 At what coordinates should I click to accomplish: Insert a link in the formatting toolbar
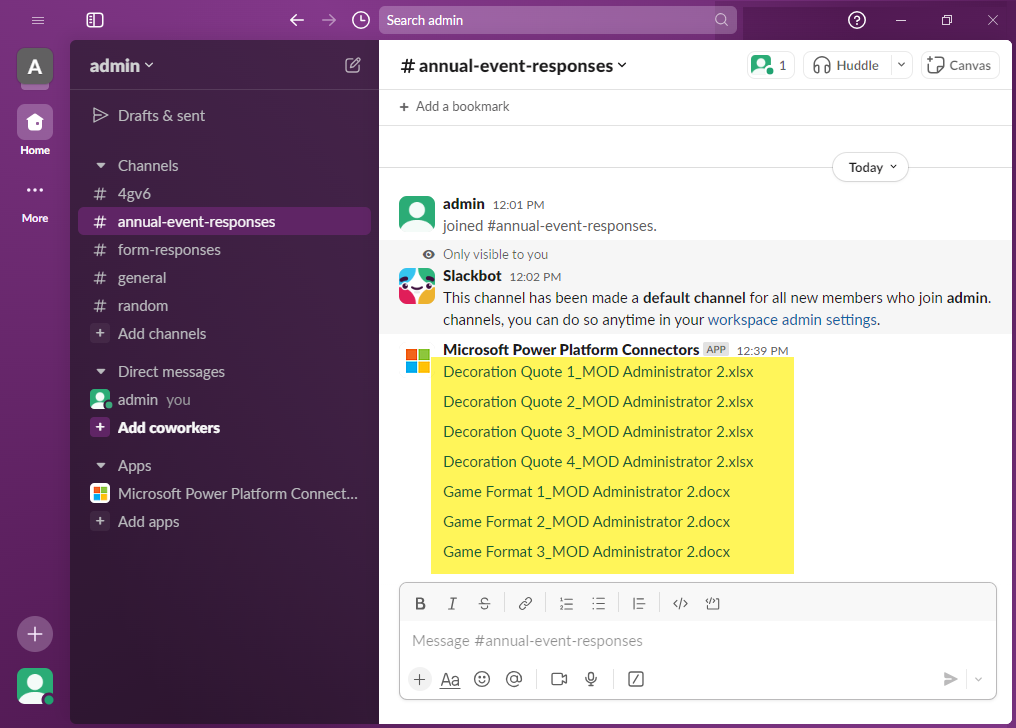(x=525, y=603)
